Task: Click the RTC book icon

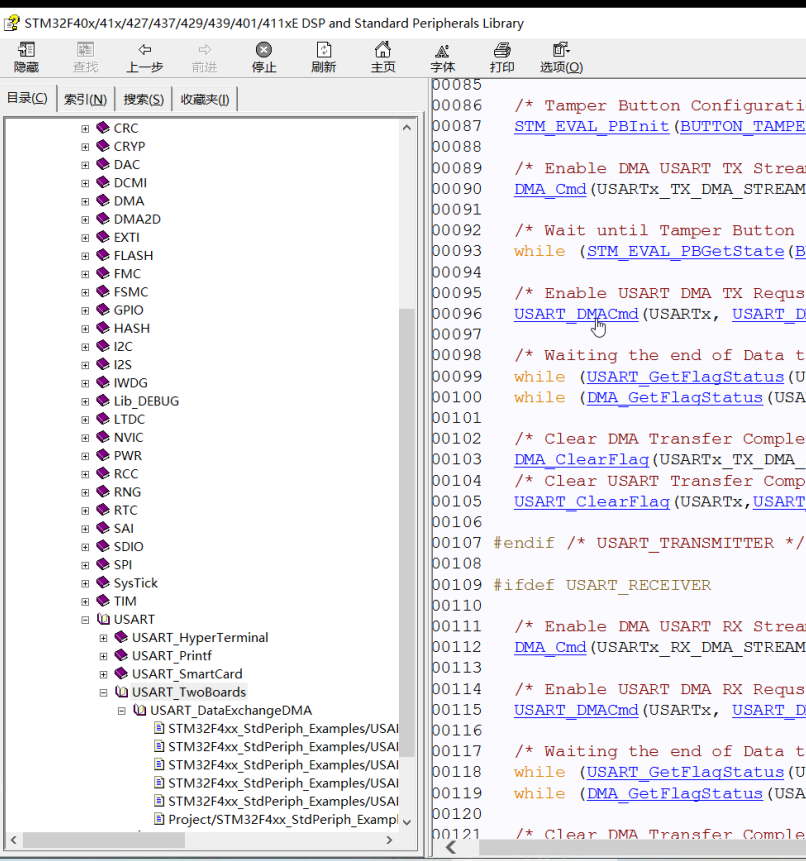Action: (x=103, y=510)
